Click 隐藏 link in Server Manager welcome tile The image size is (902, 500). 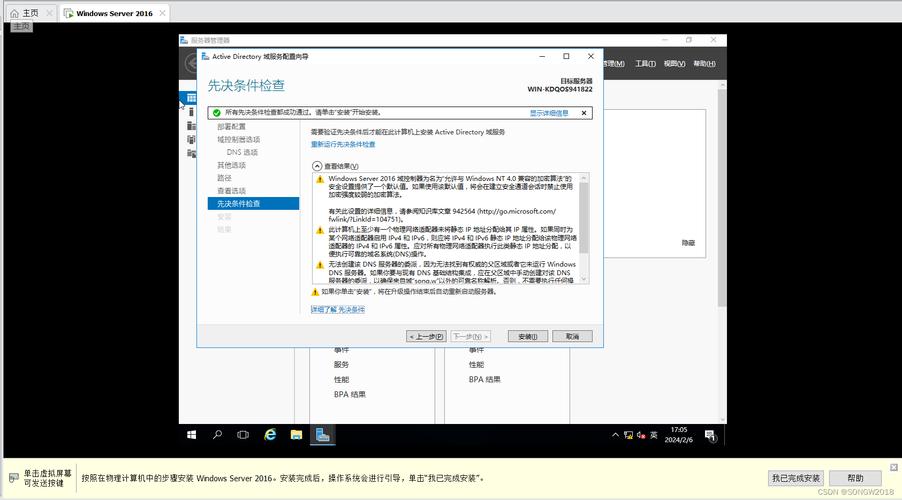coord(688,243)
